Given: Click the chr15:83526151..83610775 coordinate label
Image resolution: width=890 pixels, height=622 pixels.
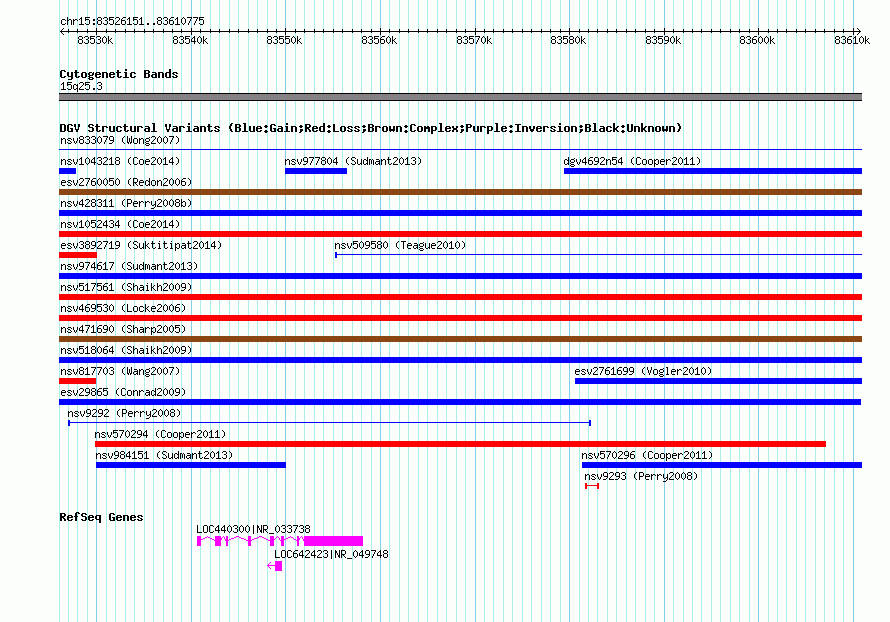Looking at the screenshot, I should pos(132,21).
